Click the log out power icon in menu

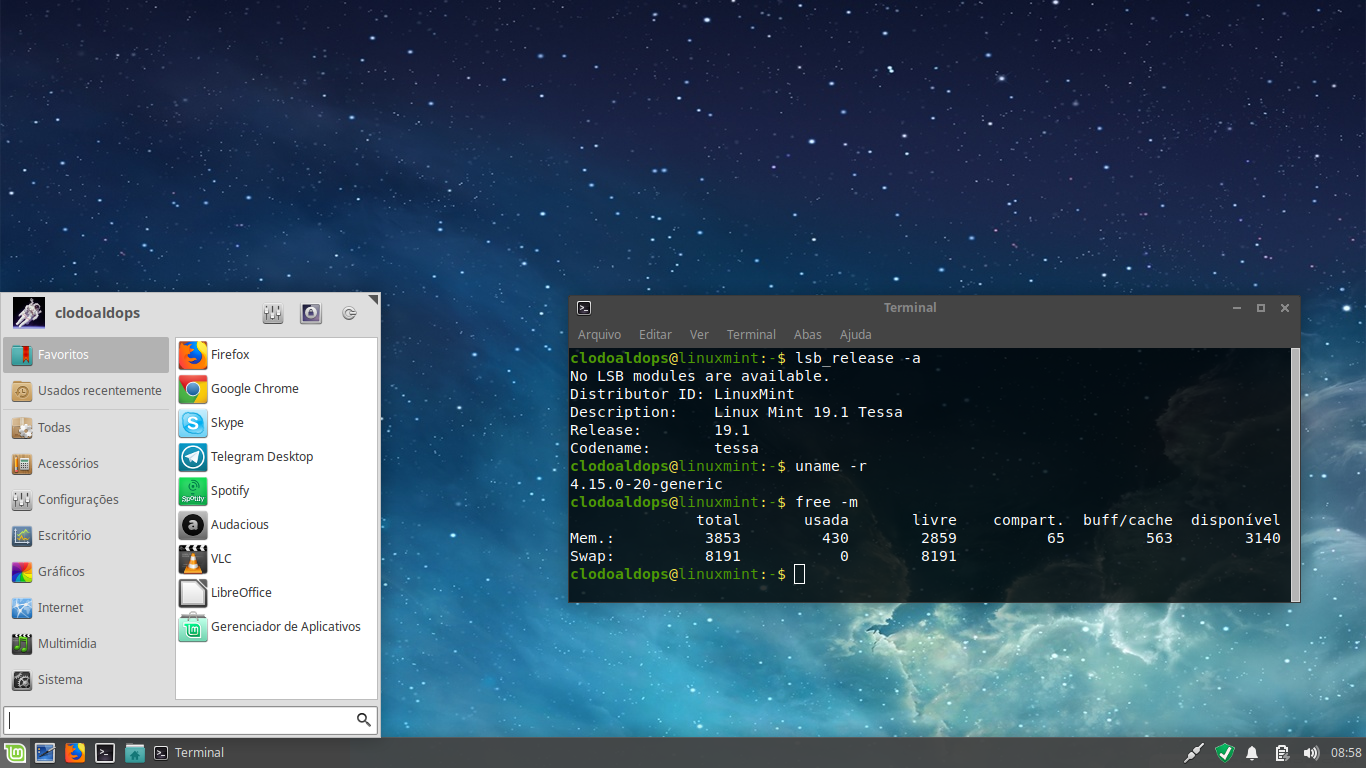pyautogui.click(x=349, y=313)
